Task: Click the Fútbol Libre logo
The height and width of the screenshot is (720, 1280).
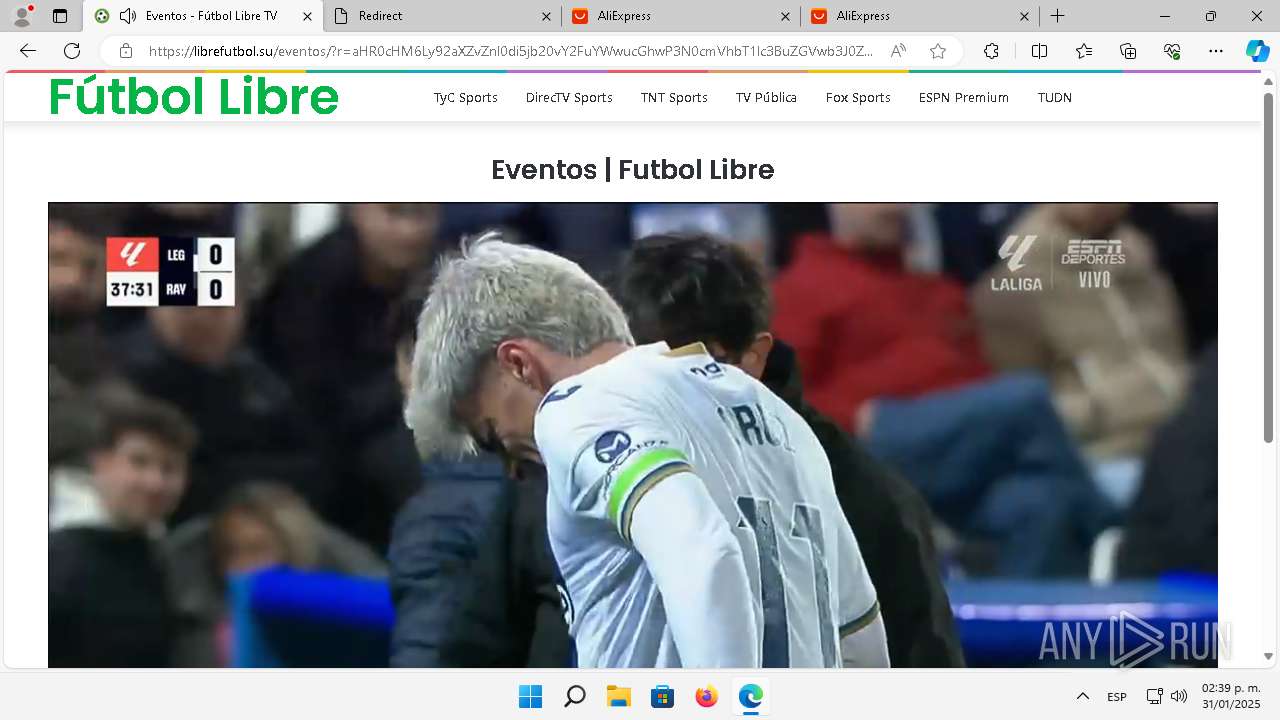Action: tap(194, 97)
